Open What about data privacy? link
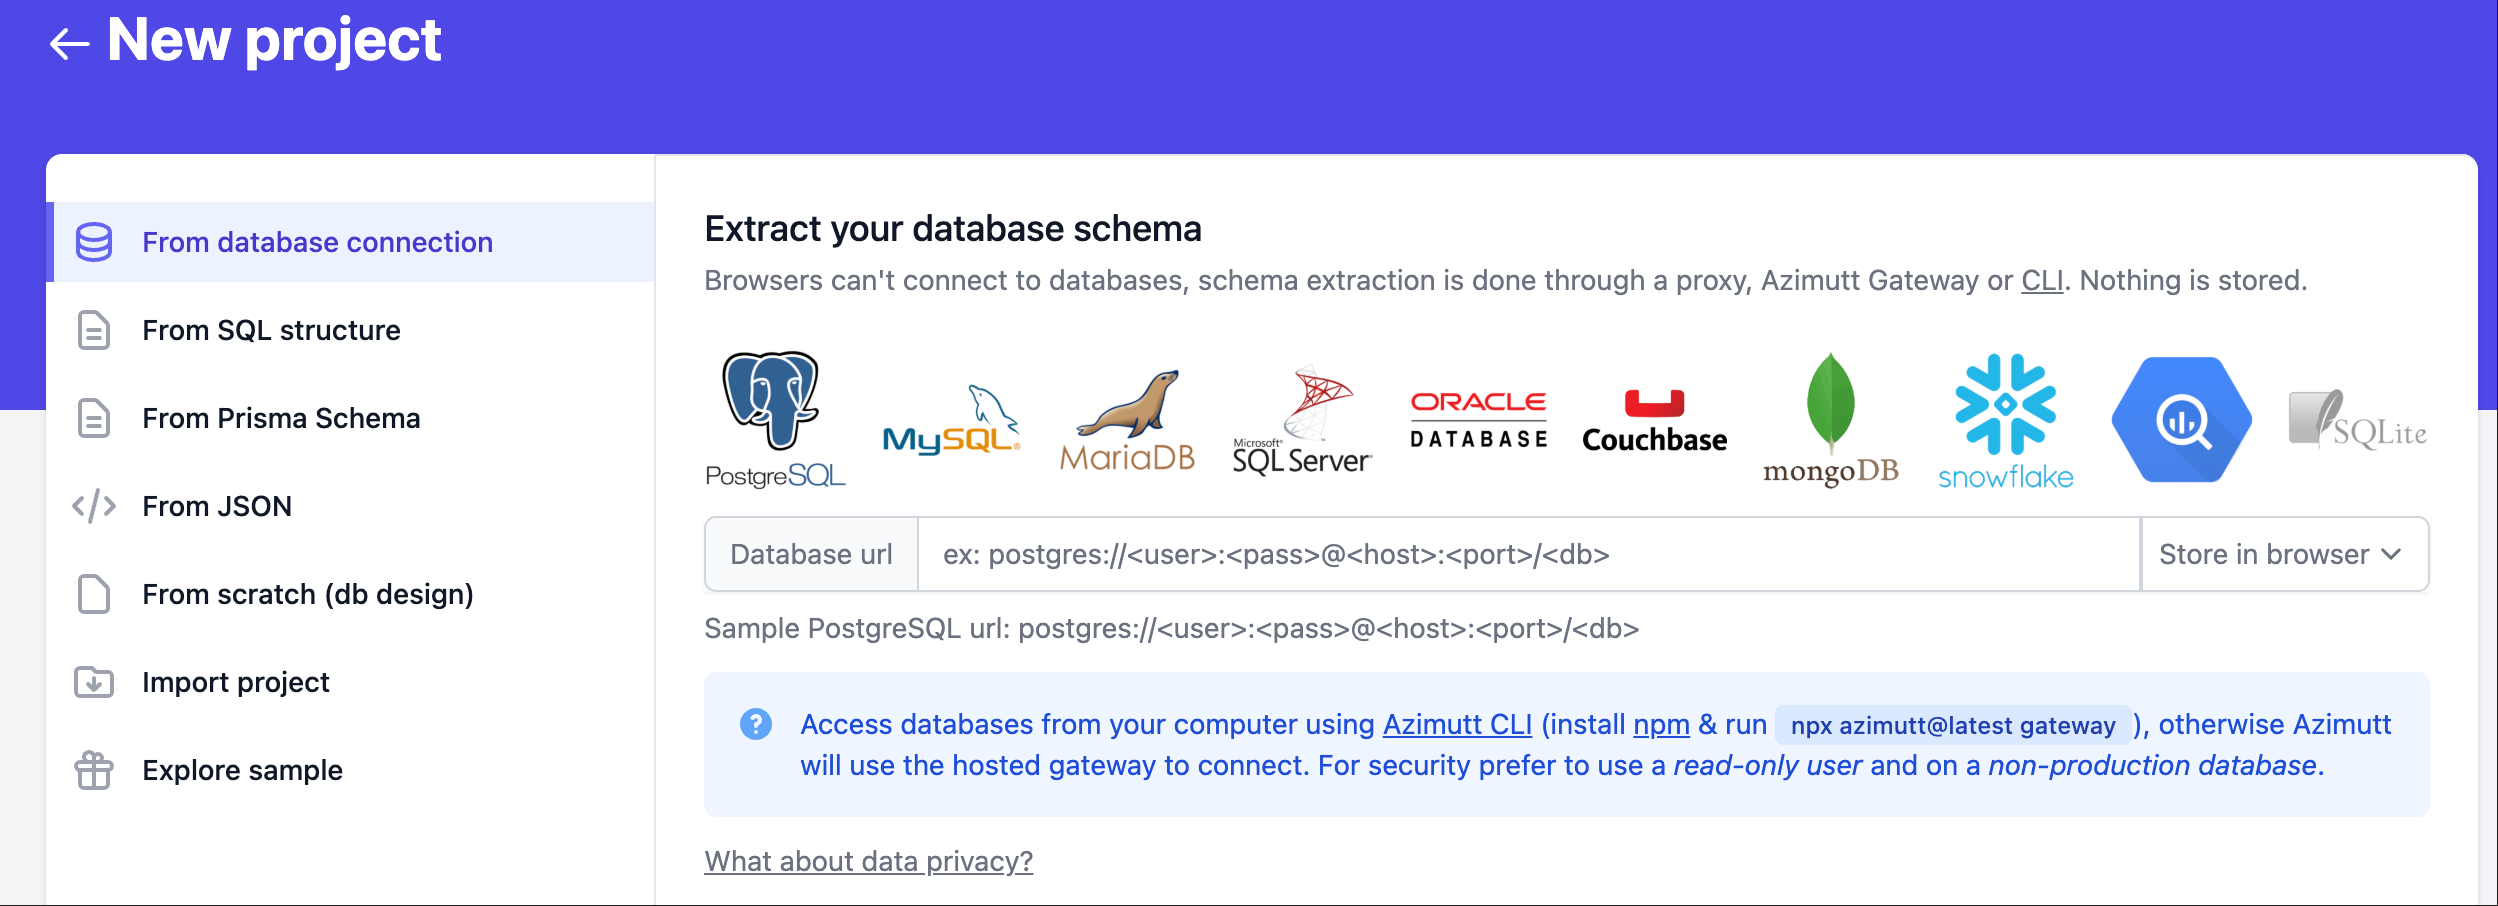Viewport: 2498px width, 906px height. (x=868, y=861)
